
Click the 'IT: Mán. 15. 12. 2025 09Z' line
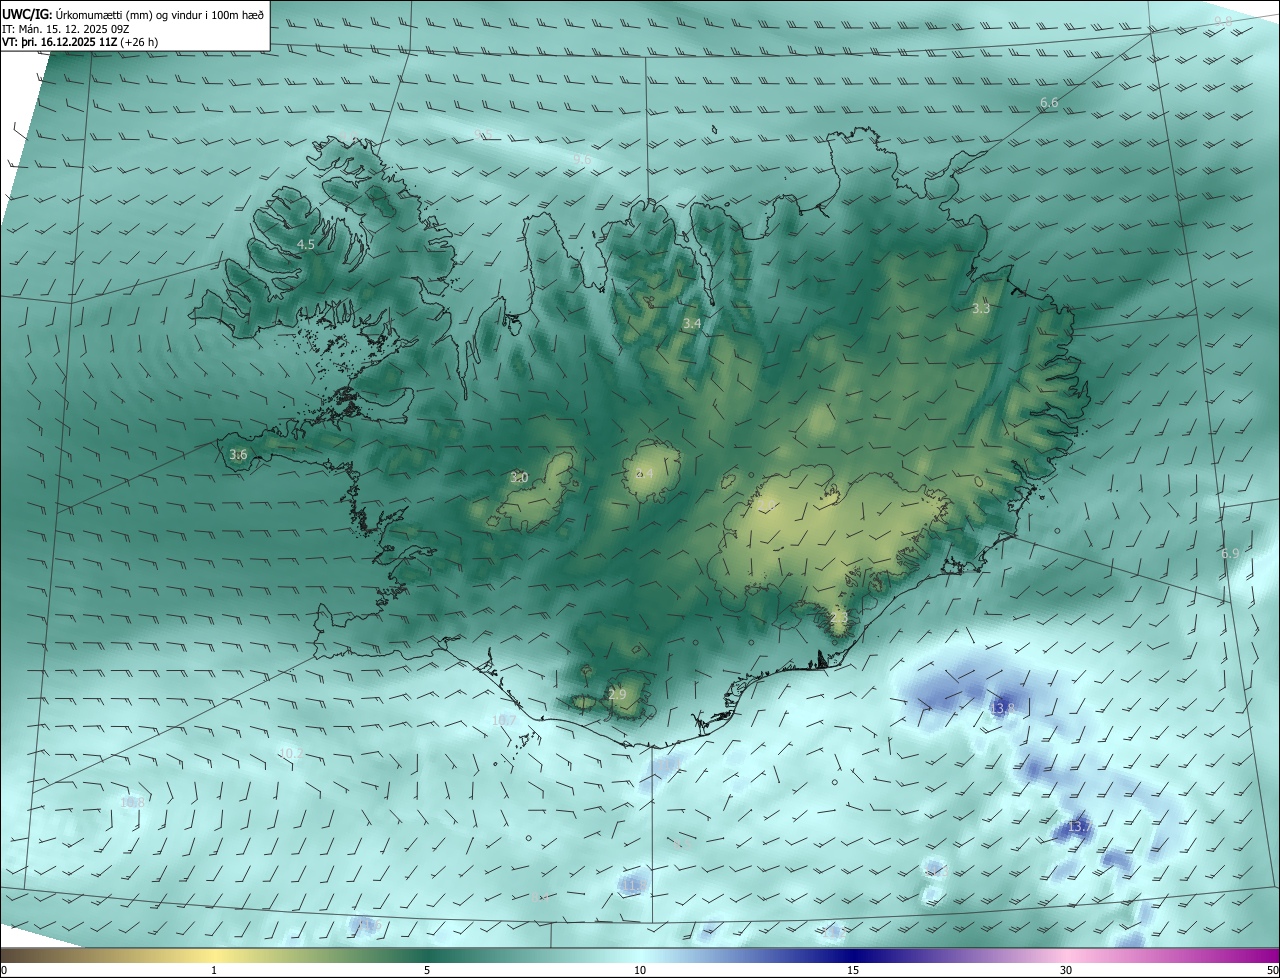pyautogui.click(x=66, y=29)
